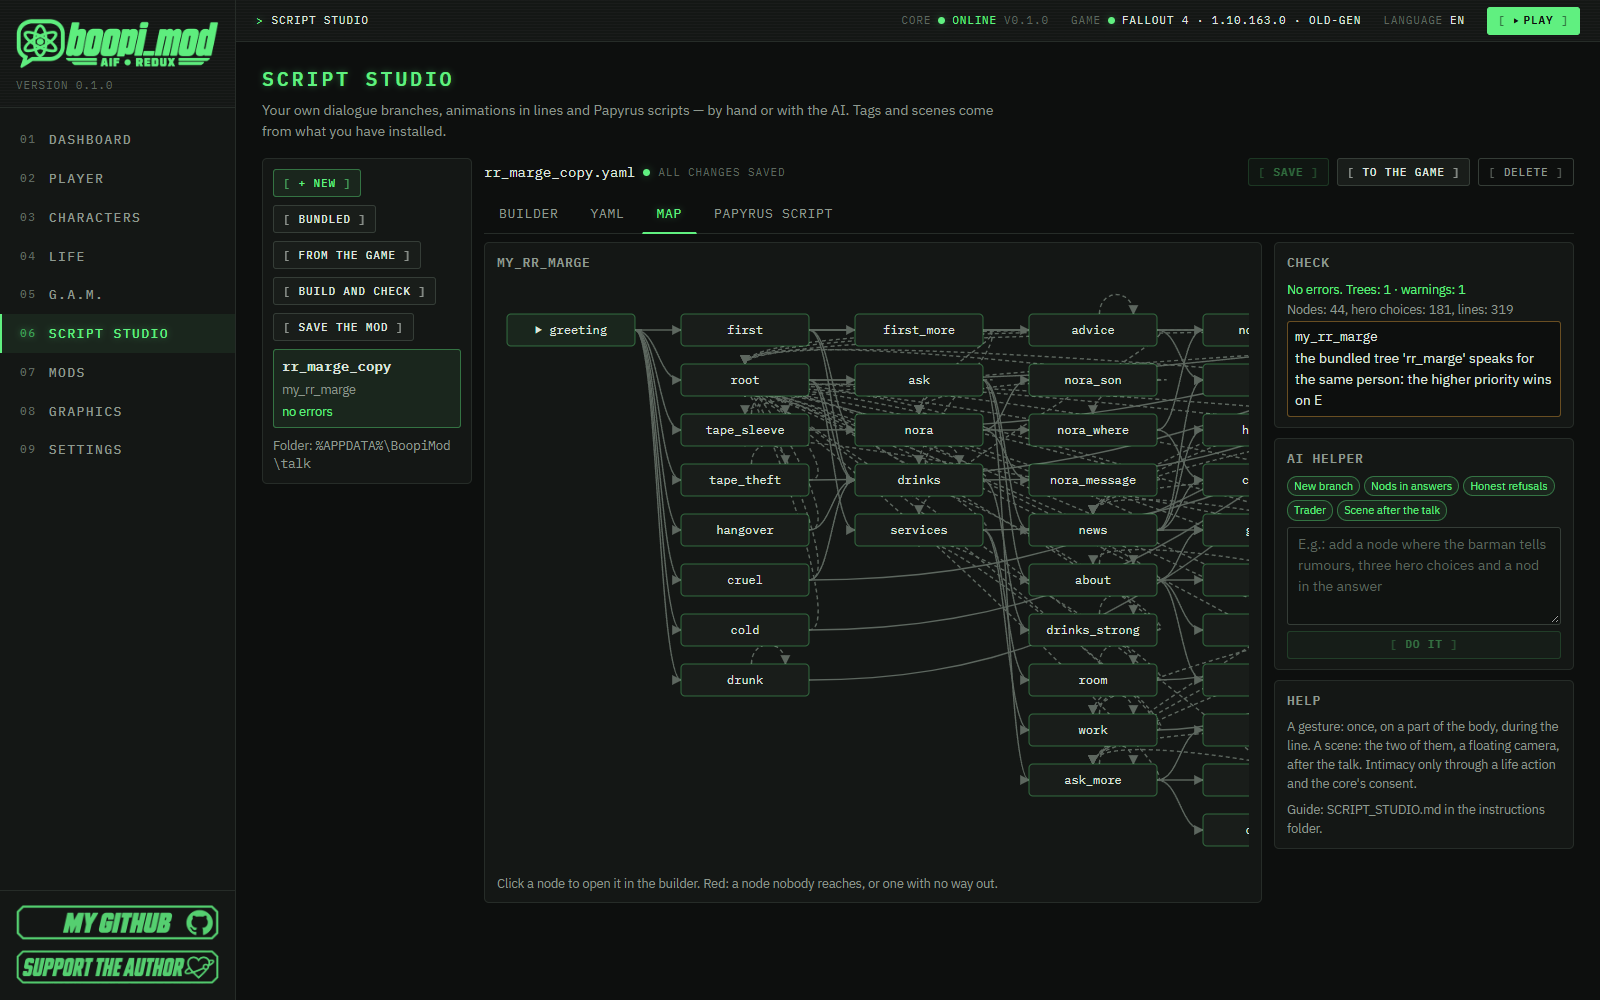Focus the AI helper prompt box
Image resolution: width=1600 pixels, height=1000 pixels.
pyautogui.click(x=1424, y=576)
